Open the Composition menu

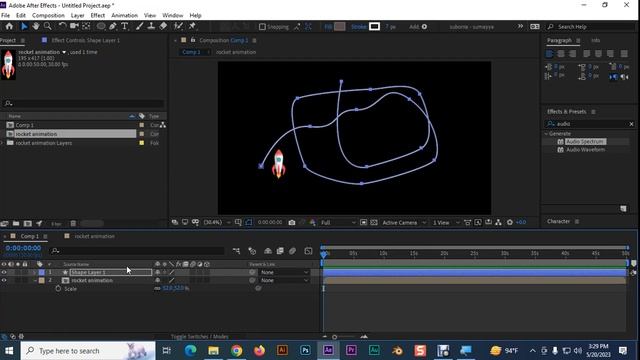coord(48,16)
